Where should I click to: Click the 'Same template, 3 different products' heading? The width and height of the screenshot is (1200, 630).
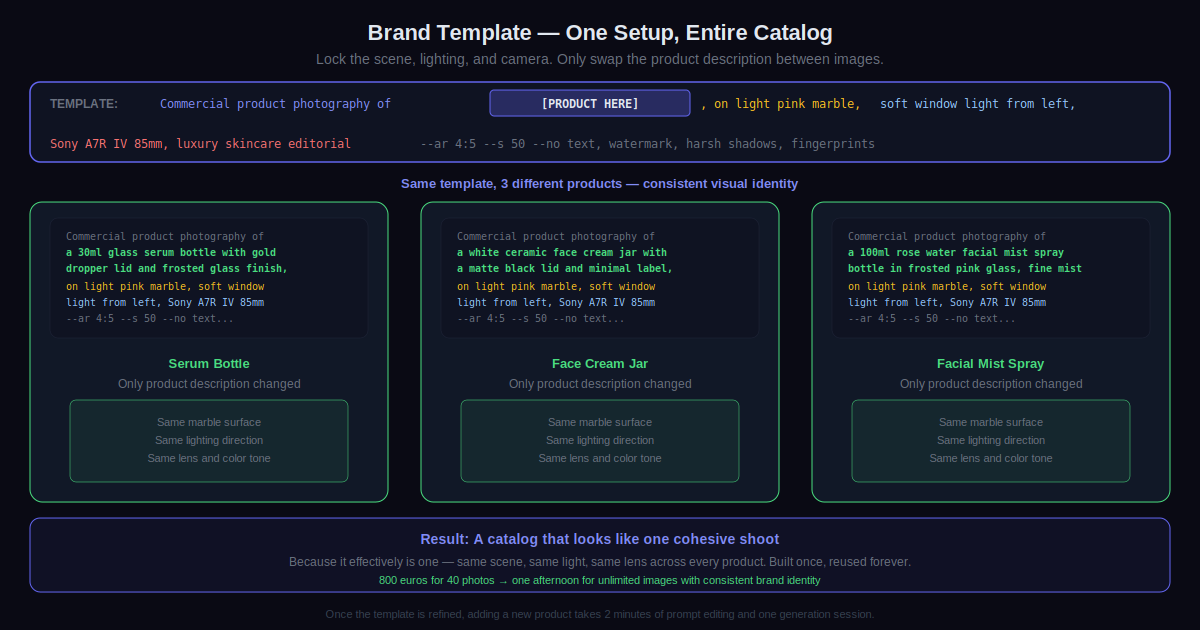coord(600,184)
